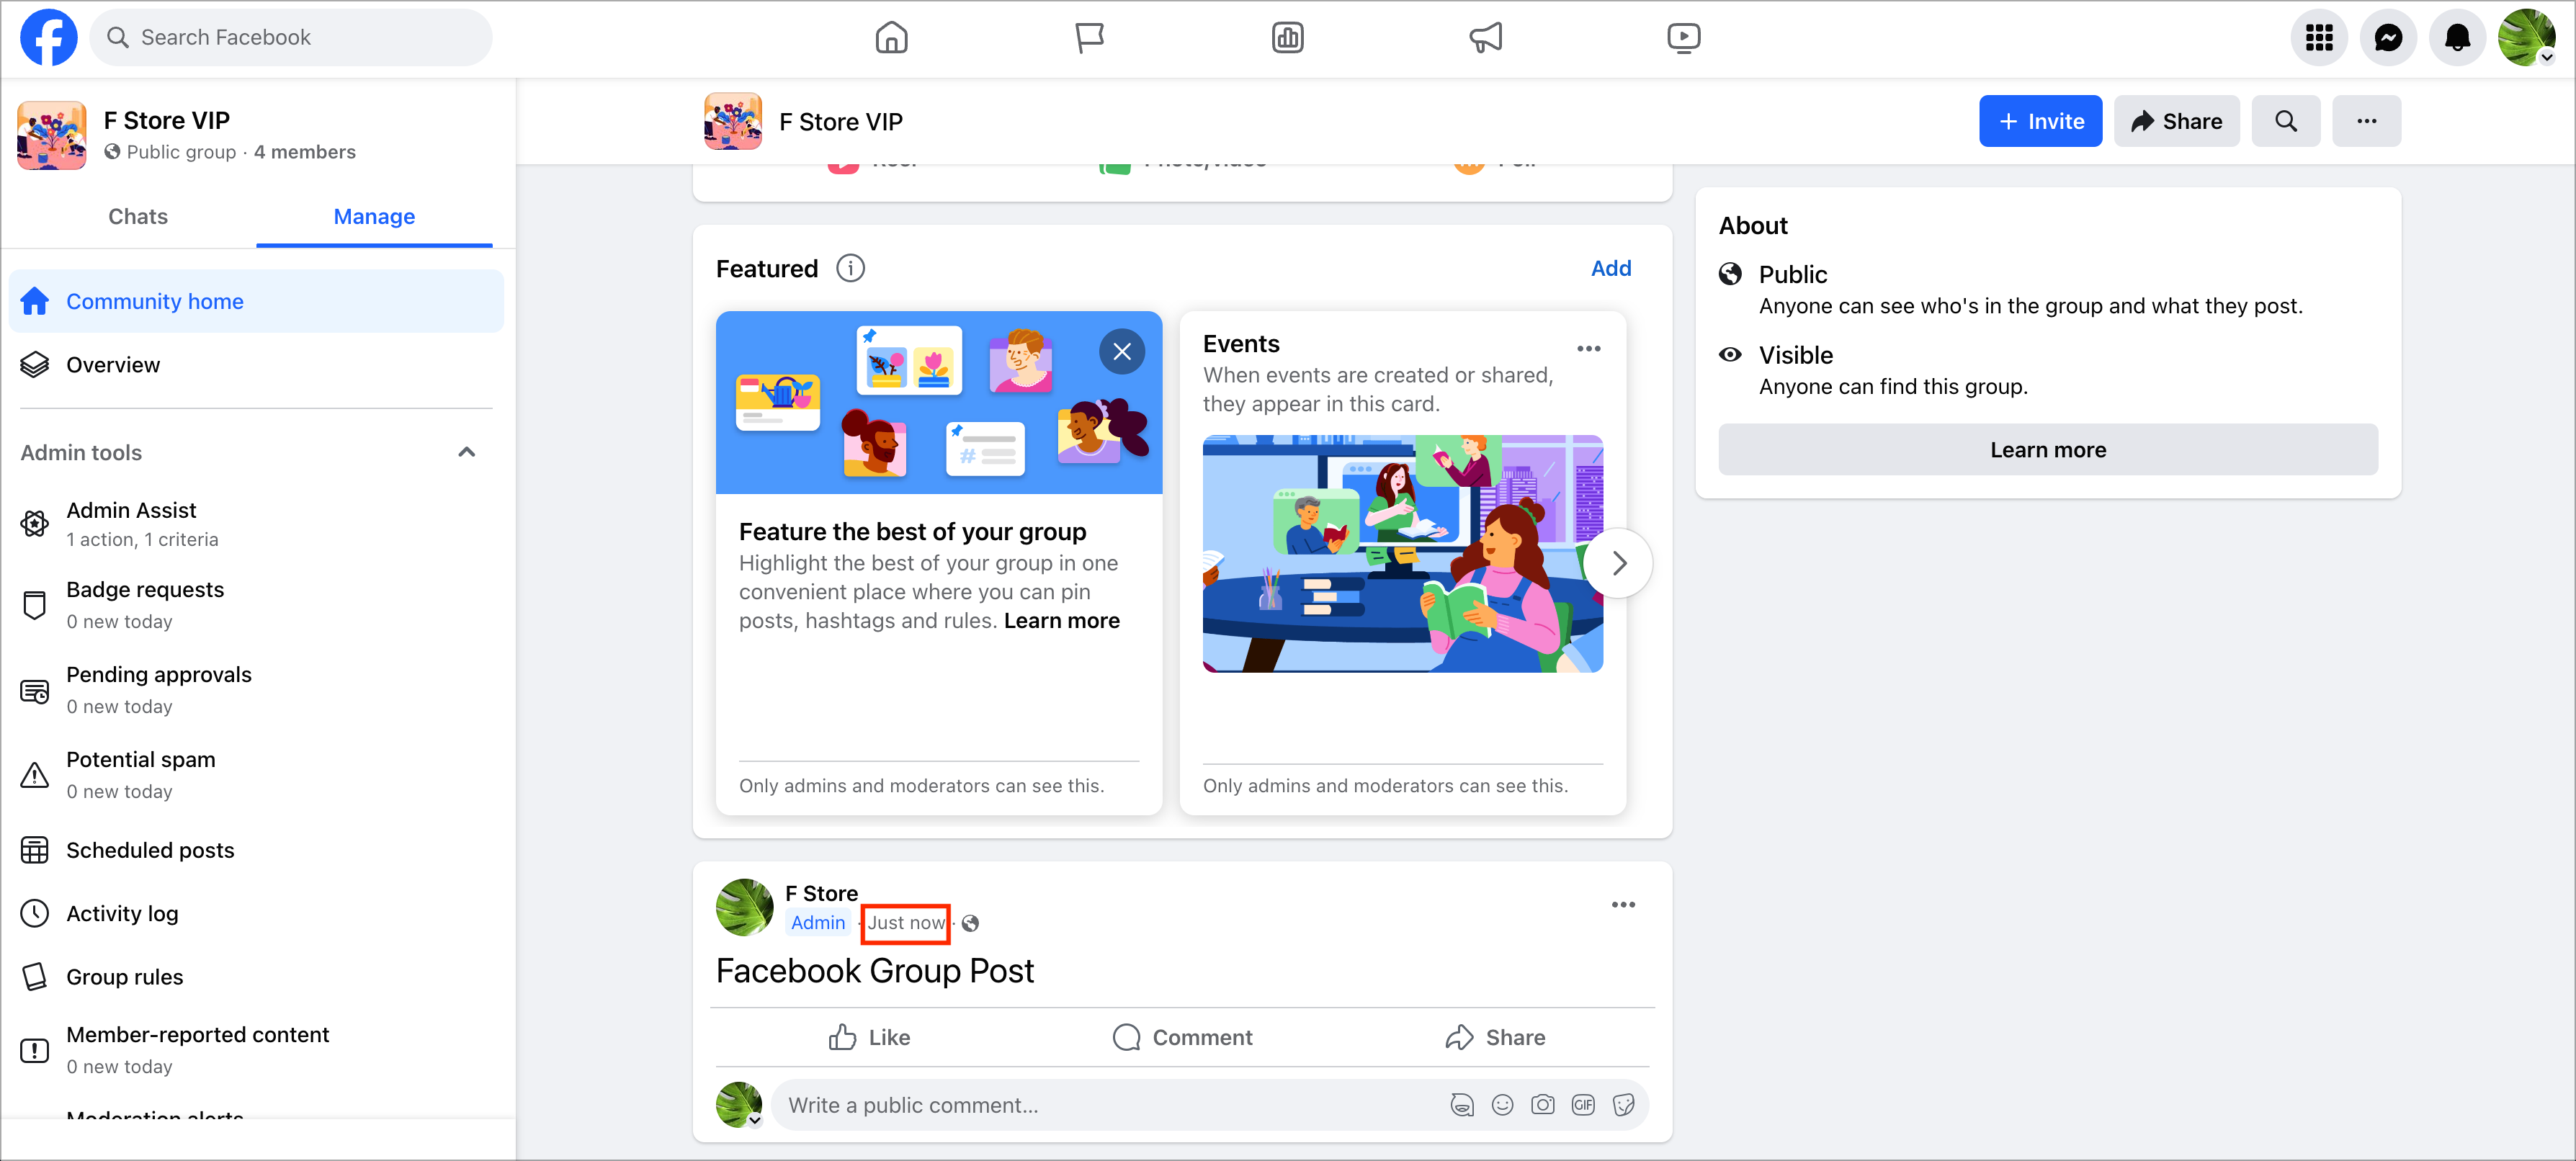Click the post audience globe icon
The image size is (2576, 1161).
(x=970, y=924)
